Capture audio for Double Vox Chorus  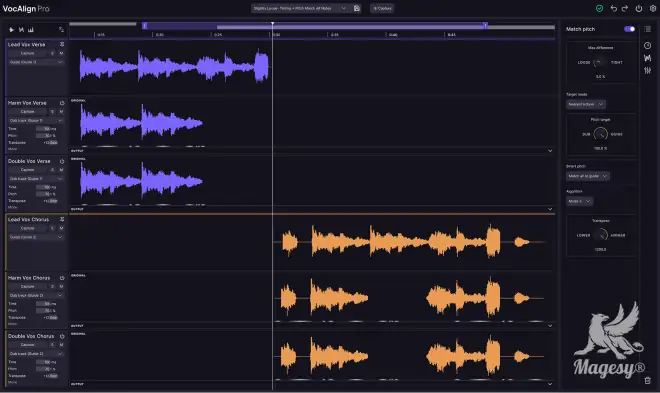point(27,345)
